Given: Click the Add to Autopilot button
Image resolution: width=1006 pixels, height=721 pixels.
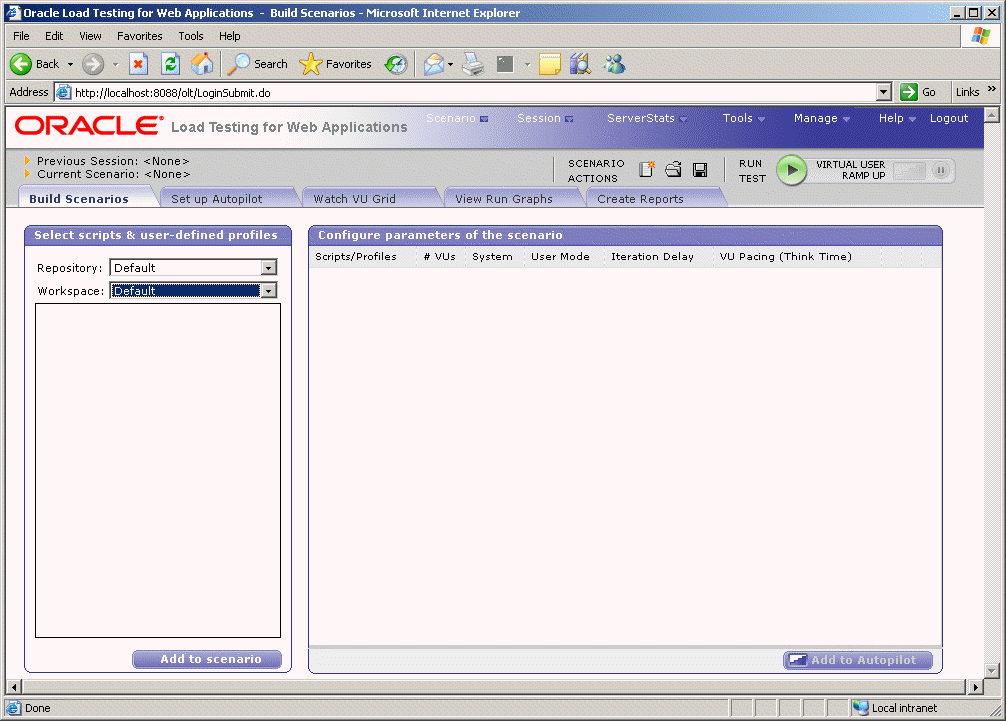Looking at the screenshot, I should click(857, 660).
